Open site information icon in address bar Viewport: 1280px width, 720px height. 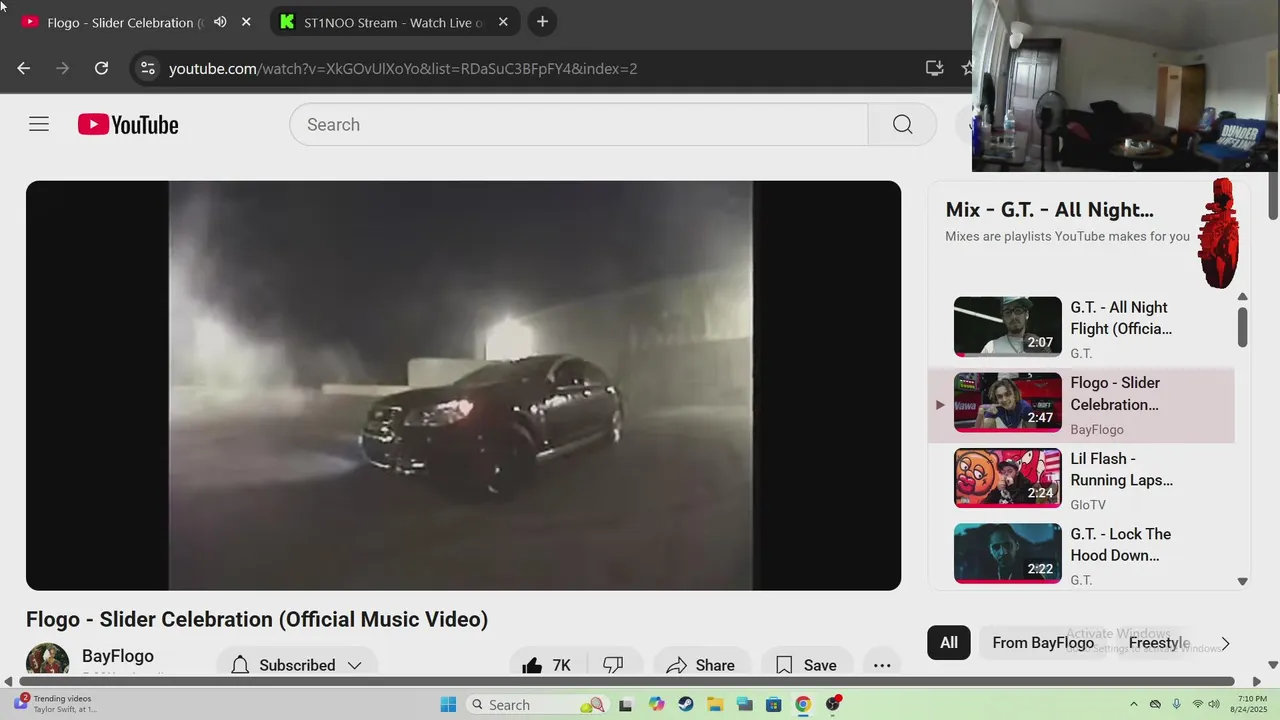tap(148, 68)
